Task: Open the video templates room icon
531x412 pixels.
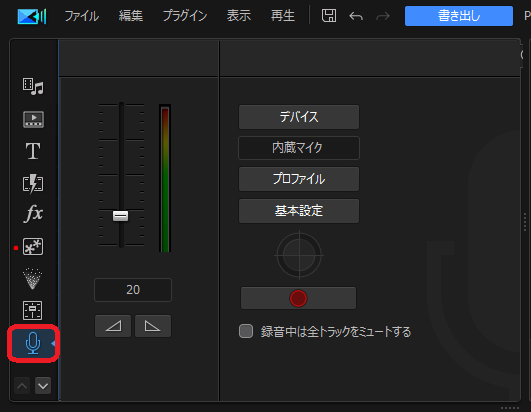Action: (33, 119)
